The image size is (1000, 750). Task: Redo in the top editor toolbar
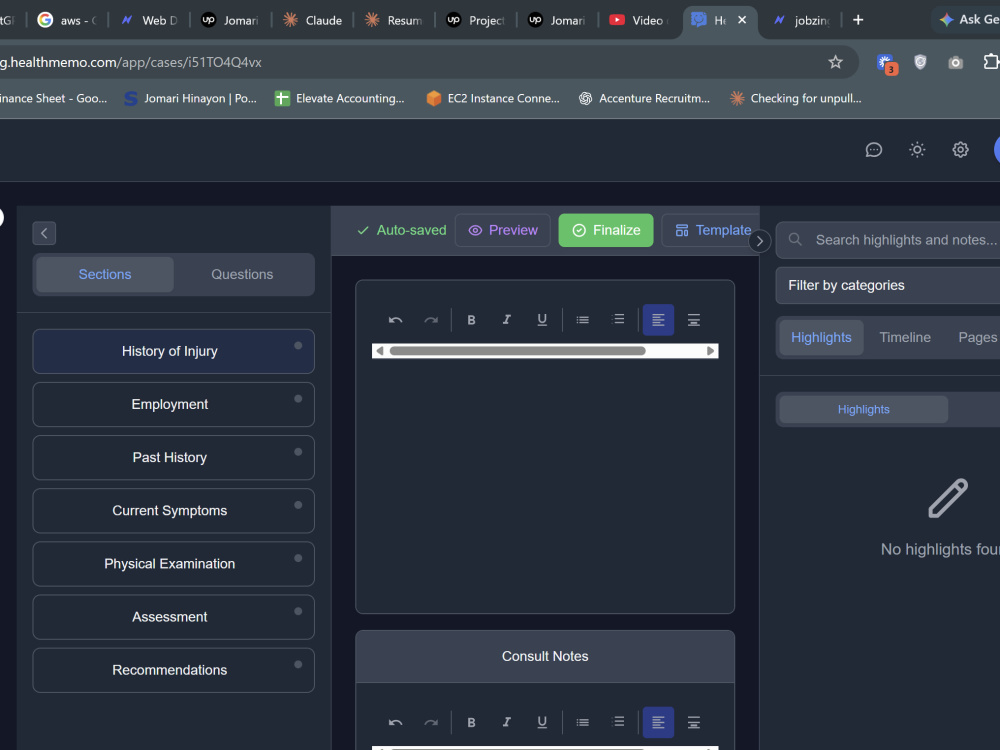tap(431, 320)
